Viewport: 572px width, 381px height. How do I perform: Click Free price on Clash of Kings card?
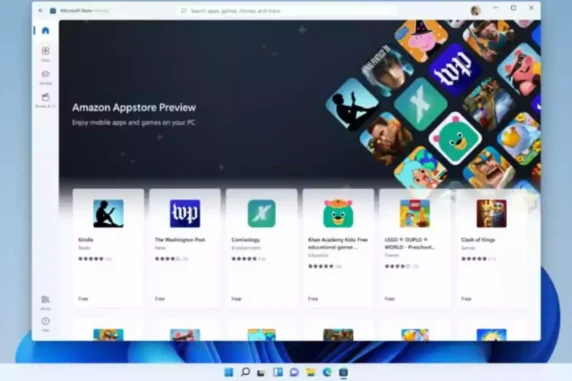pyautogui.click(x=466, y=299)
